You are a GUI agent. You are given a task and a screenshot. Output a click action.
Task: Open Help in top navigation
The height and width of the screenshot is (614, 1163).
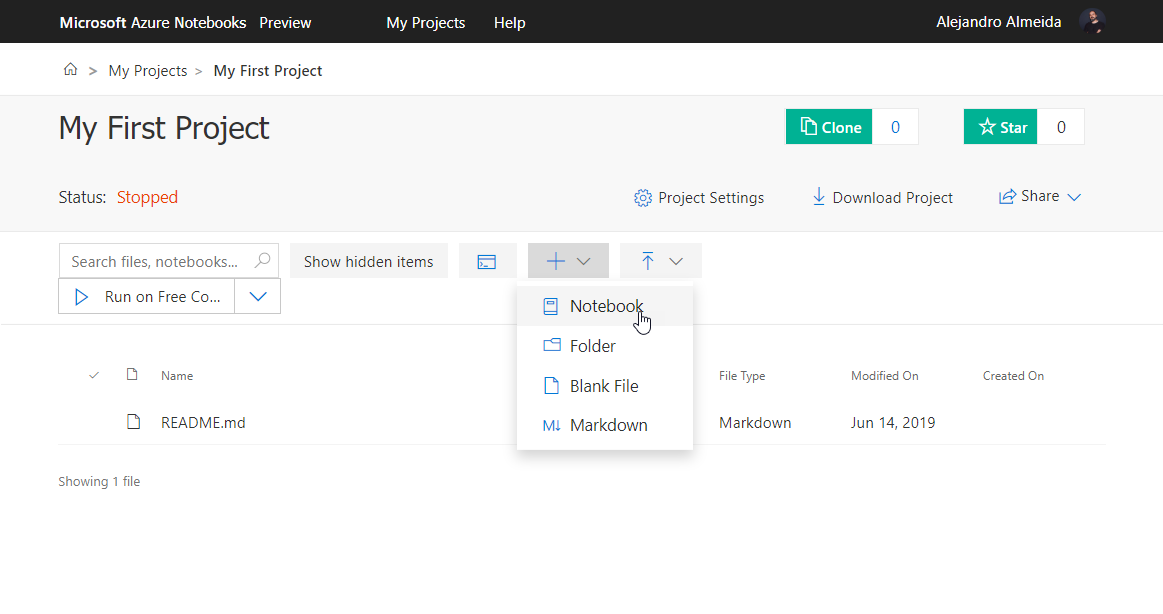point(510,23)
